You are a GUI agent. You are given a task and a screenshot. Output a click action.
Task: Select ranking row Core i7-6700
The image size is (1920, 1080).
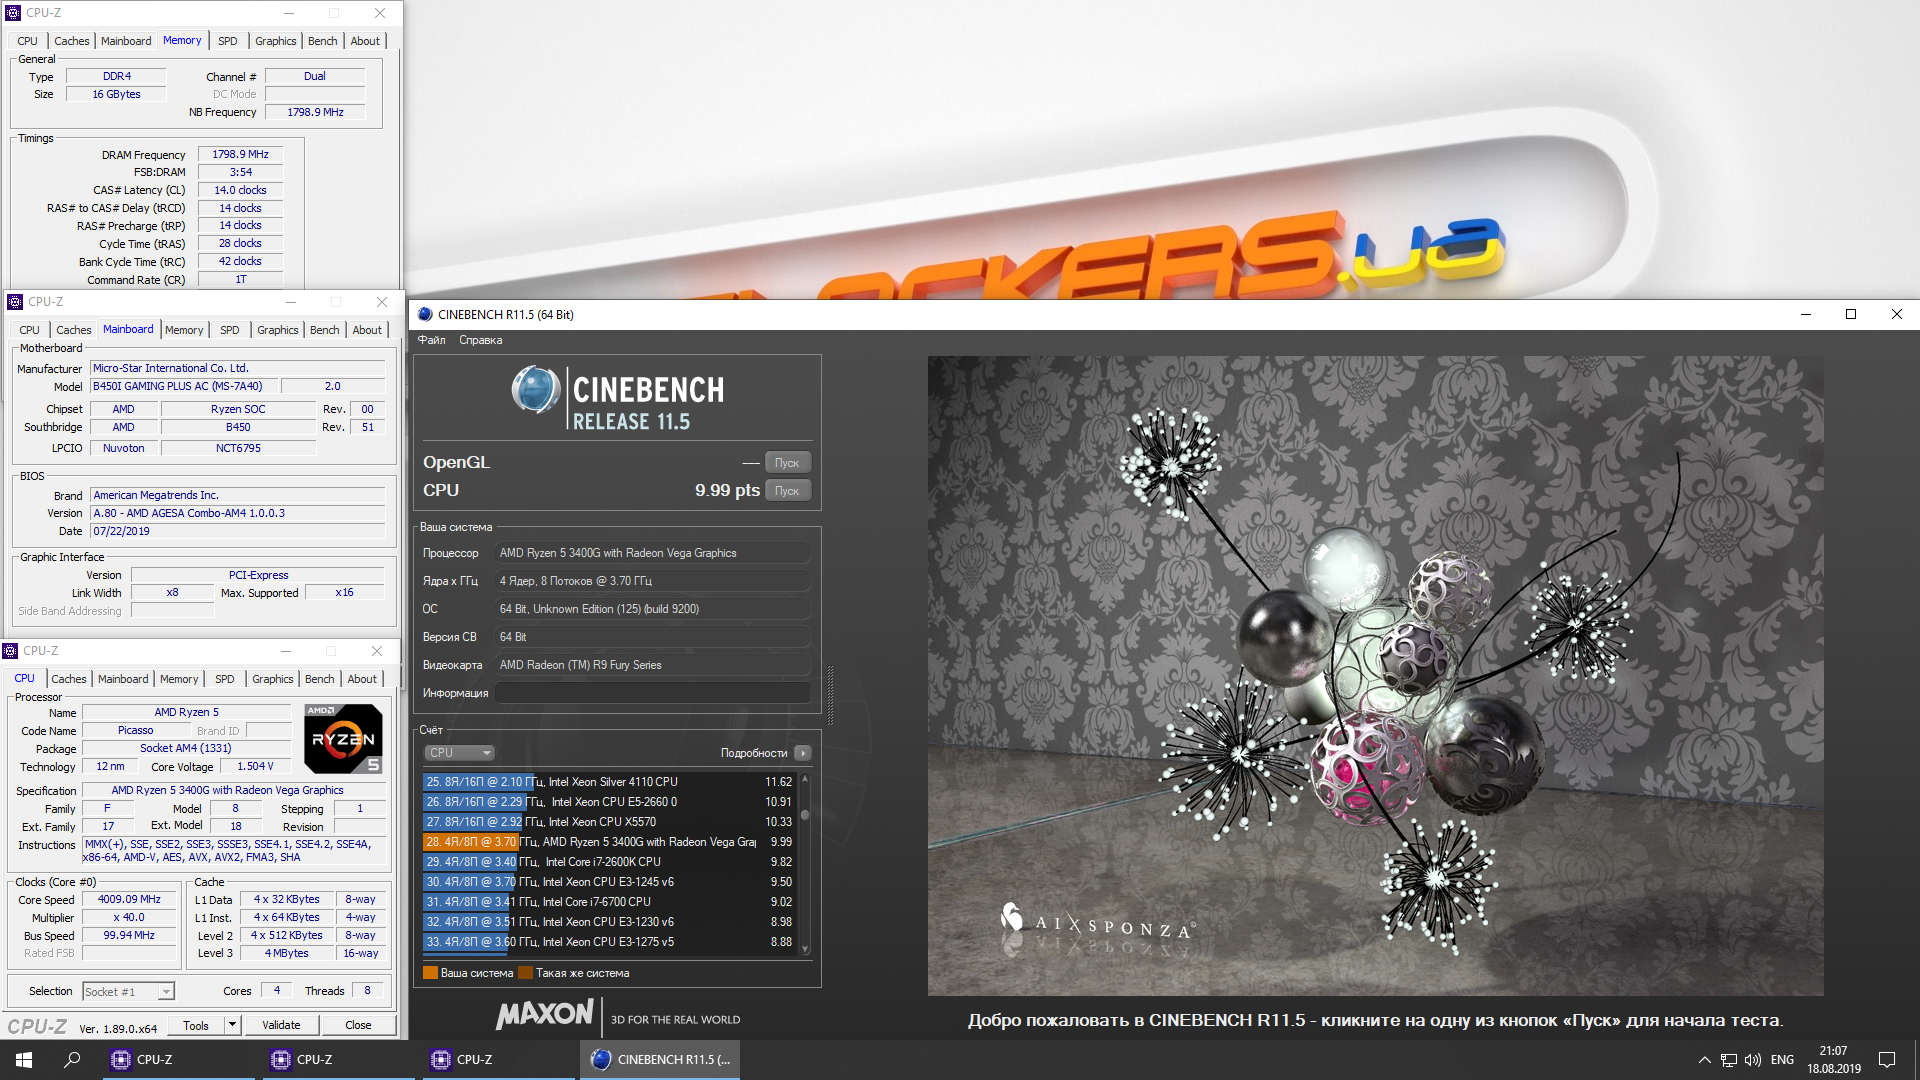609,902
